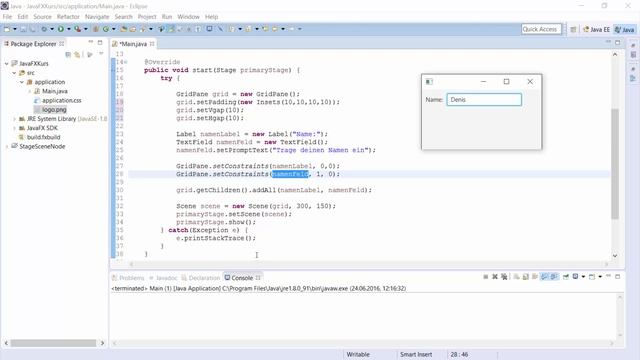Open the Open Console dropdown arrow
The height and width of the screenshot is (360, 640).
[600, 277]
